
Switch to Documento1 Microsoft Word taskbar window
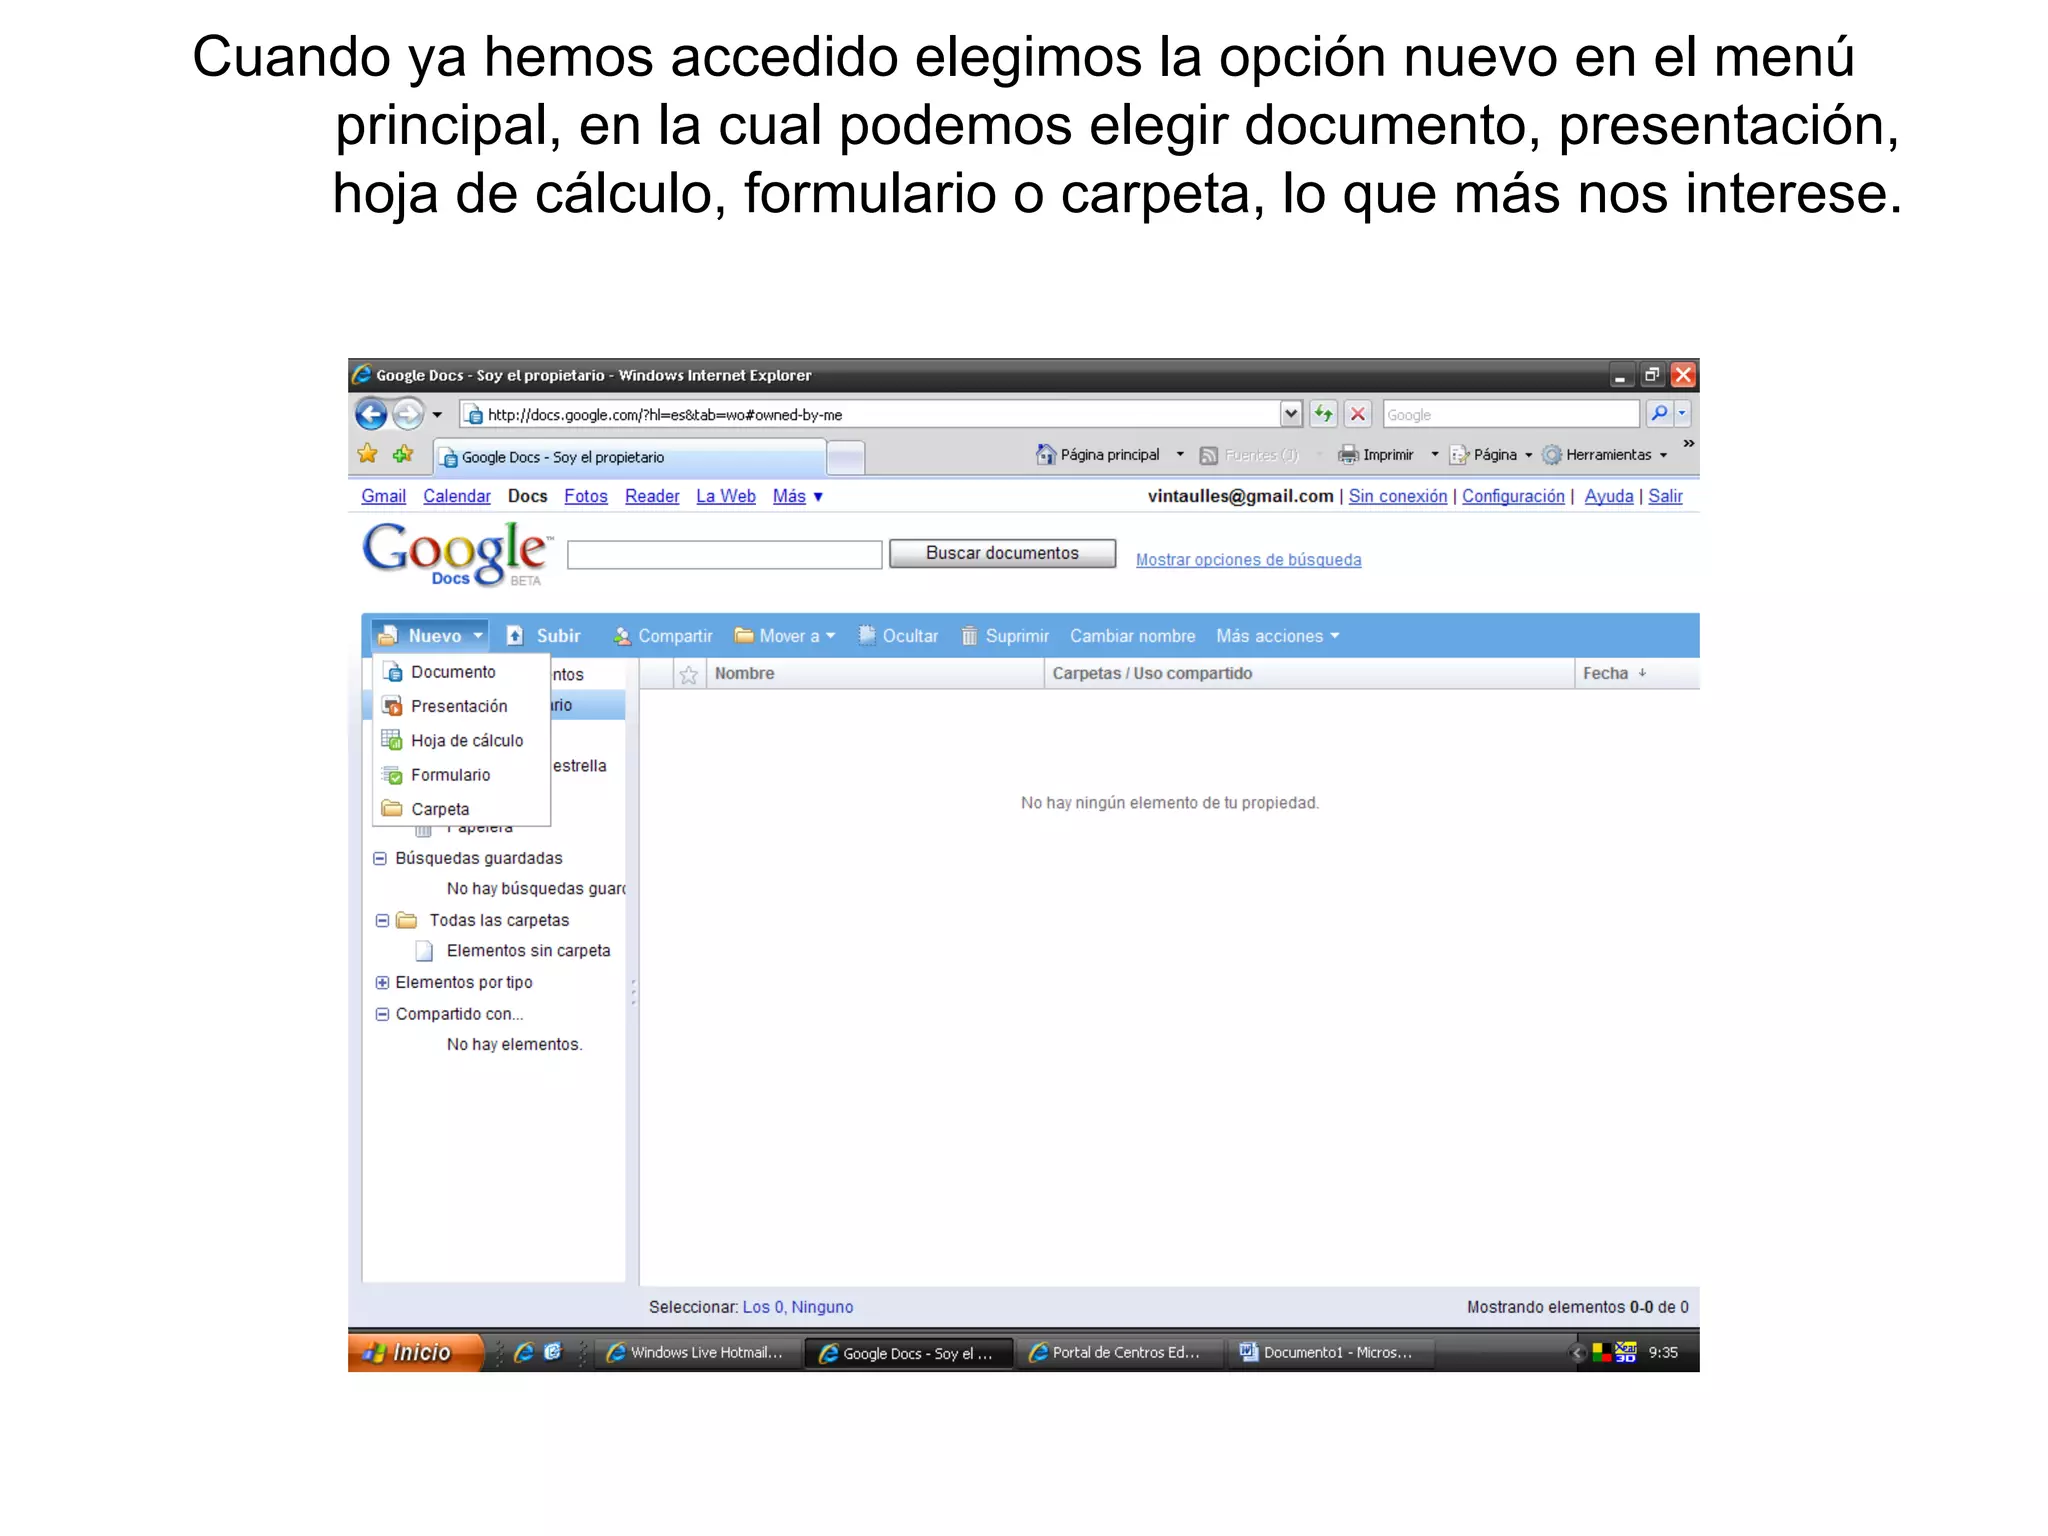(1330, 1352)
